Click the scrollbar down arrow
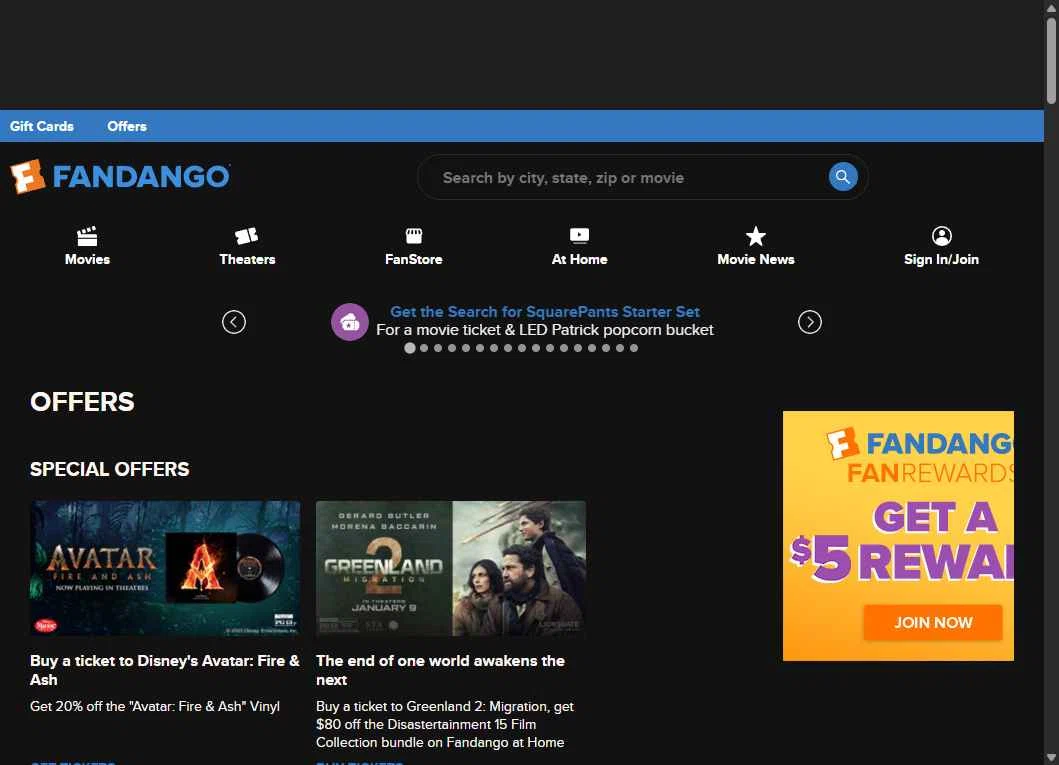Image resolution: width=1059 pixels, height=765 pixels. click(1051, 758)
